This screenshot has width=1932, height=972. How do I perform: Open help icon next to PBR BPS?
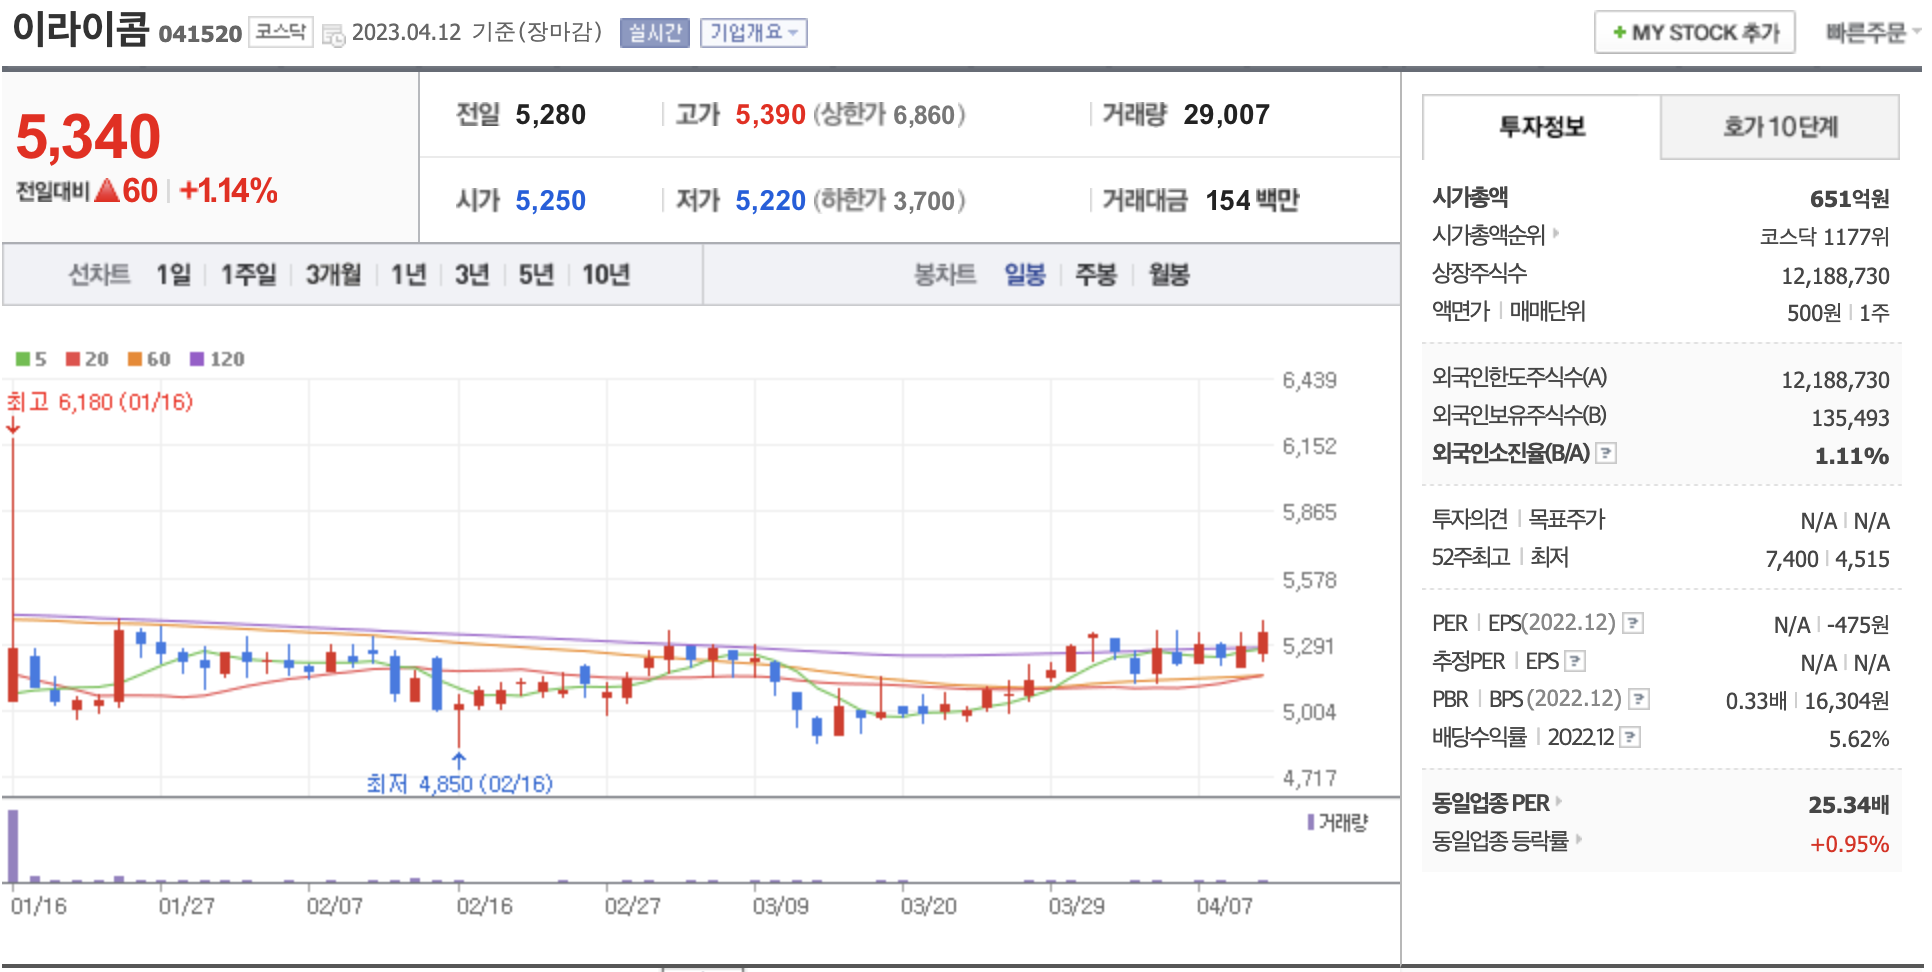[x=1638, y=699]
